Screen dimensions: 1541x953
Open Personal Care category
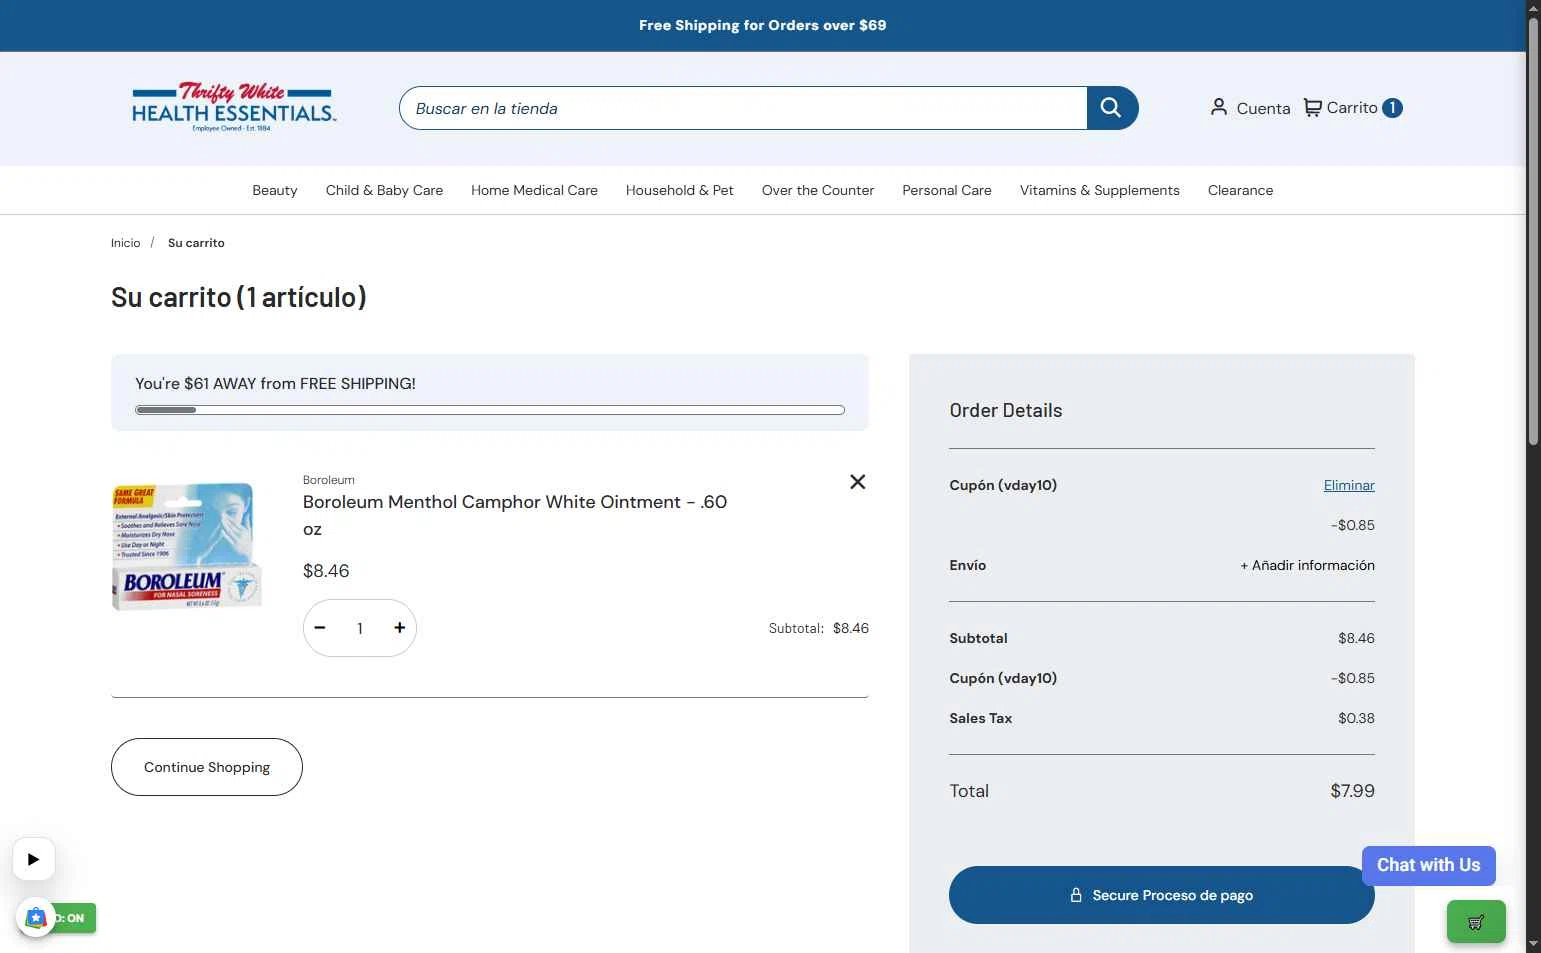947,190
